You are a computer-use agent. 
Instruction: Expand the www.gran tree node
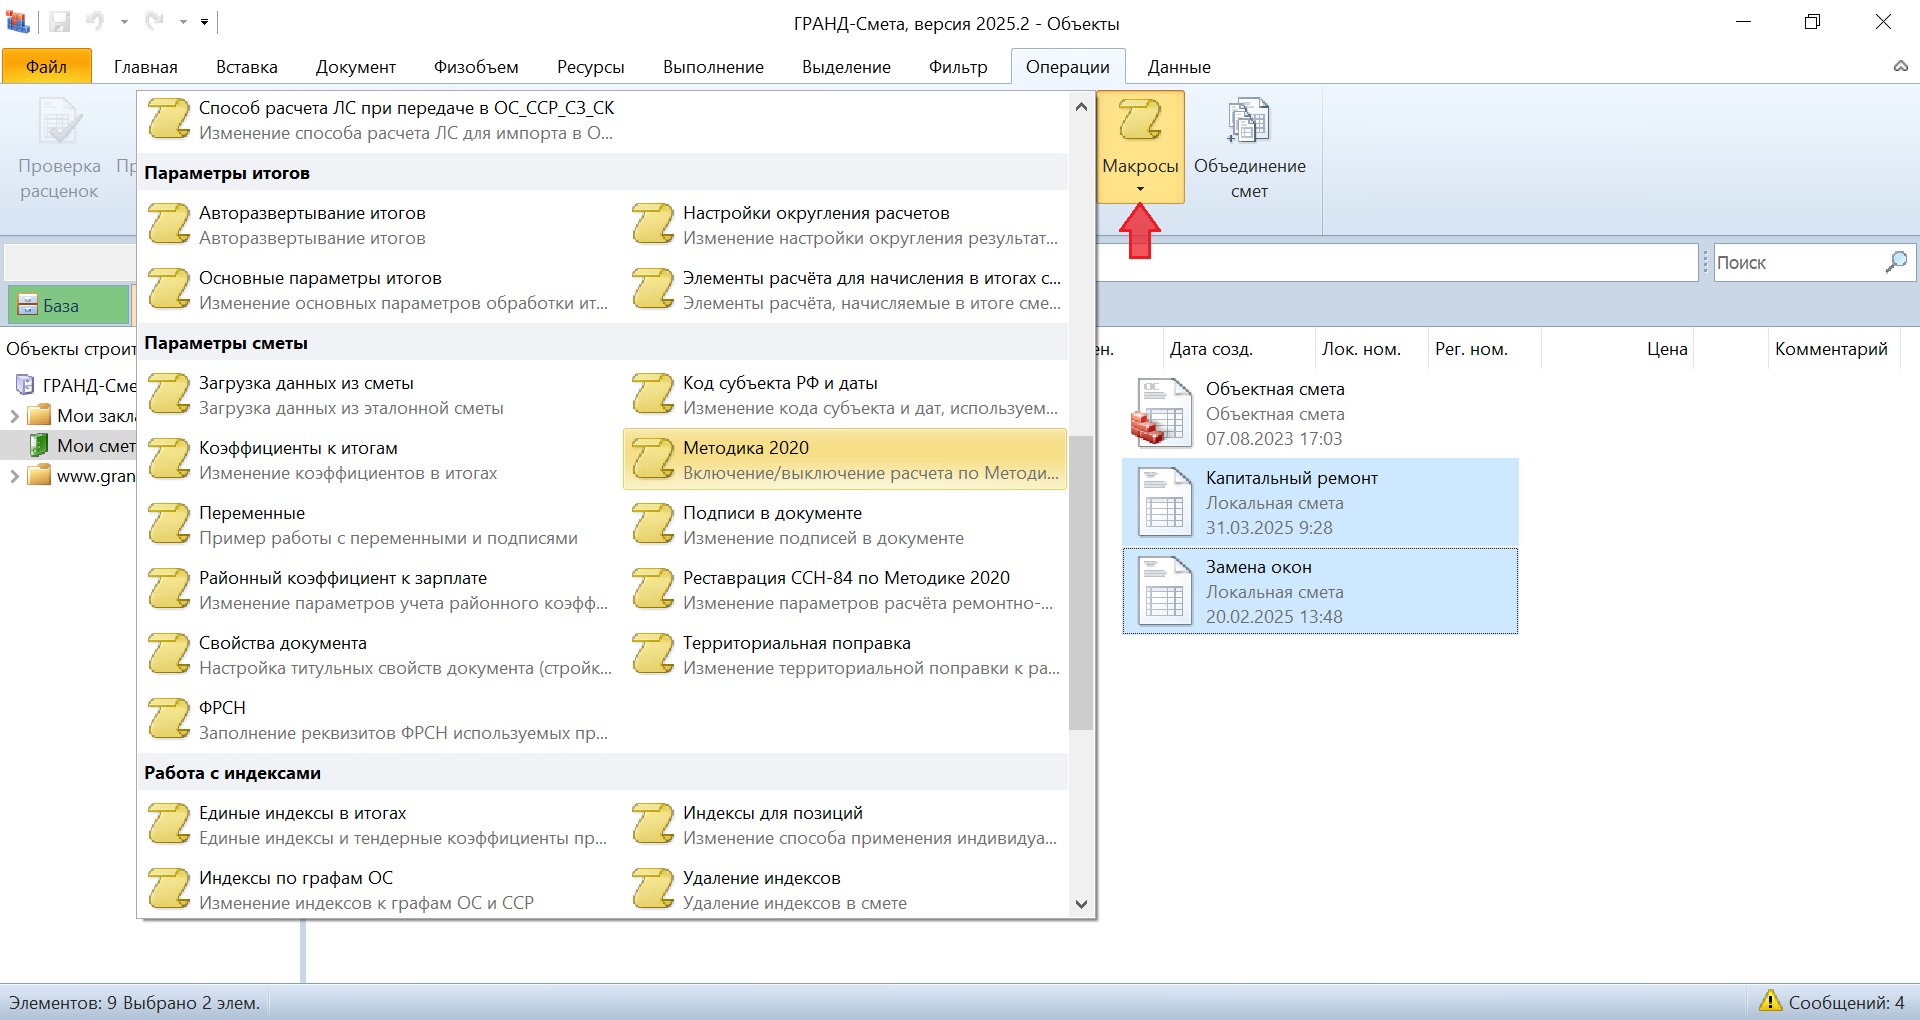[x=14, y=476]
